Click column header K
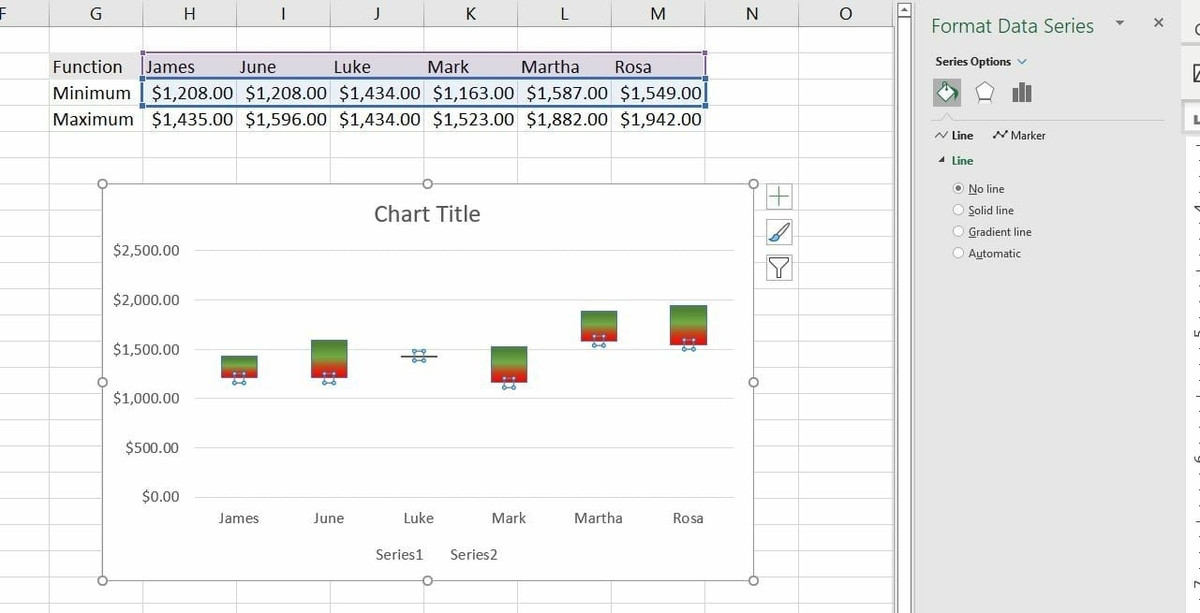Screen dimensions: 1200x613 click(x=470, y=13)
